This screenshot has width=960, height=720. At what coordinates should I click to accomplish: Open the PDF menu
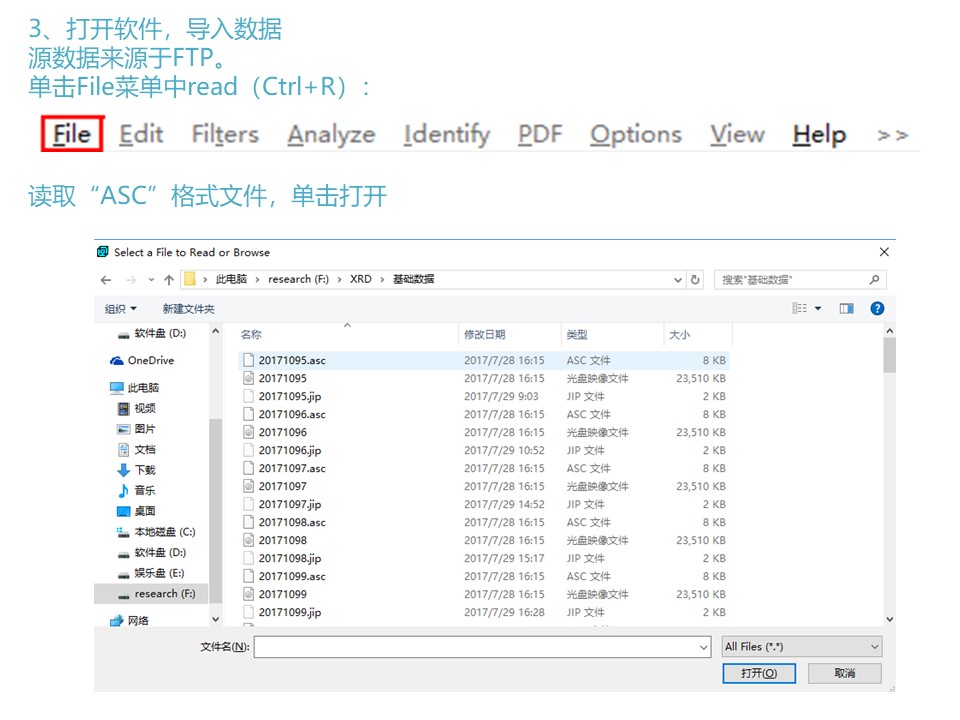(x=540, y=133)
